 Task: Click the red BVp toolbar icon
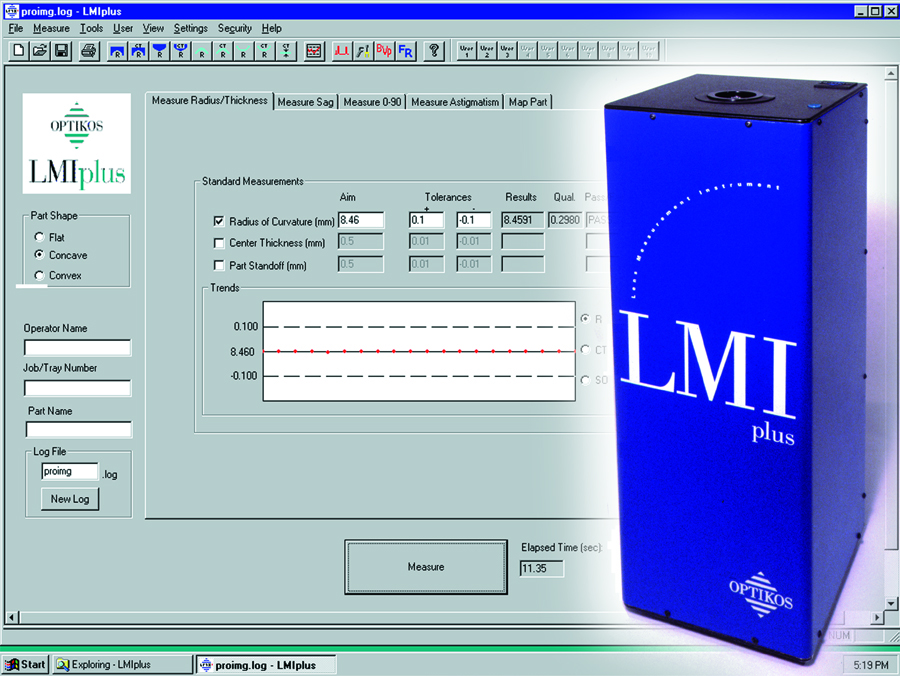coord(384,50)
